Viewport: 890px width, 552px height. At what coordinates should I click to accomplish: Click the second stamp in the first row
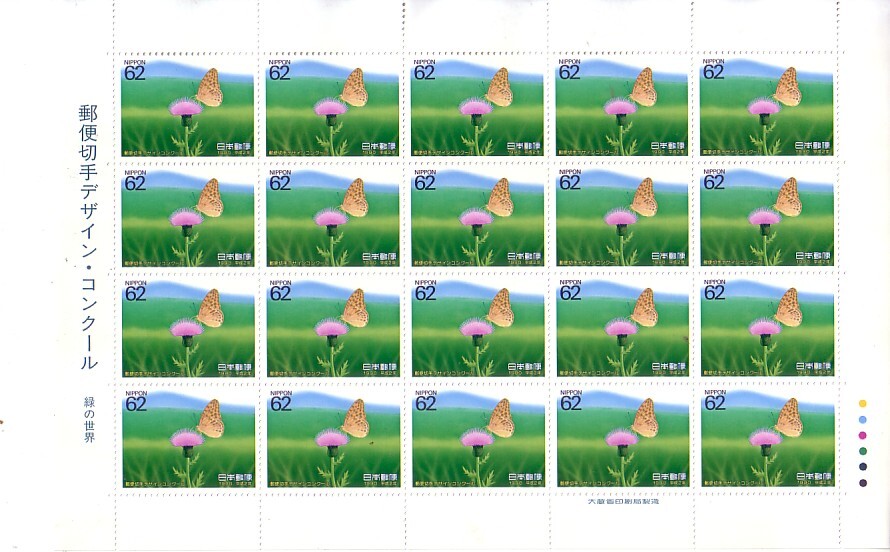point(332,107)
